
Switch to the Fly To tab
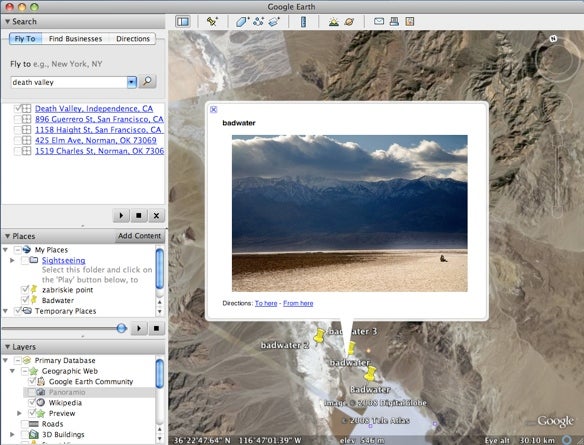pos(25,38)
